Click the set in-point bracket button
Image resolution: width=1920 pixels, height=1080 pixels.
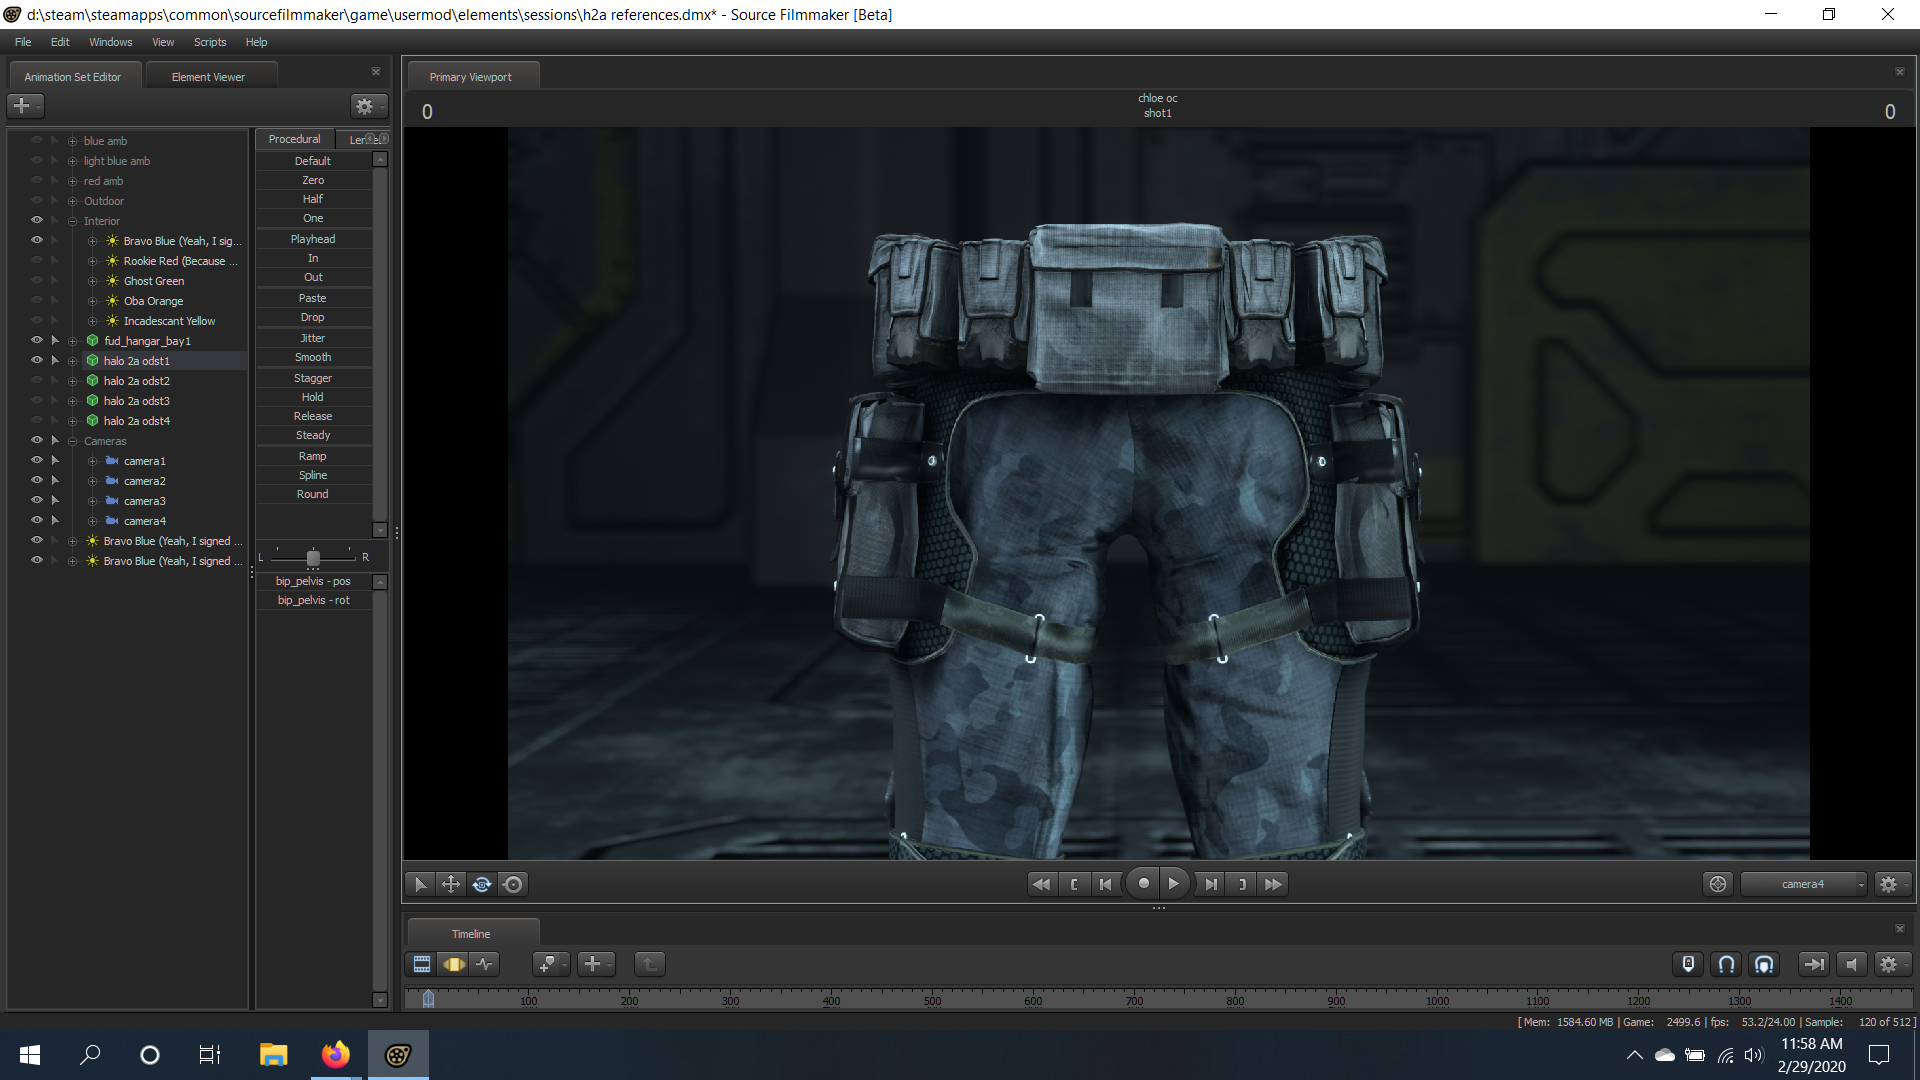(x=1074, y=884)
